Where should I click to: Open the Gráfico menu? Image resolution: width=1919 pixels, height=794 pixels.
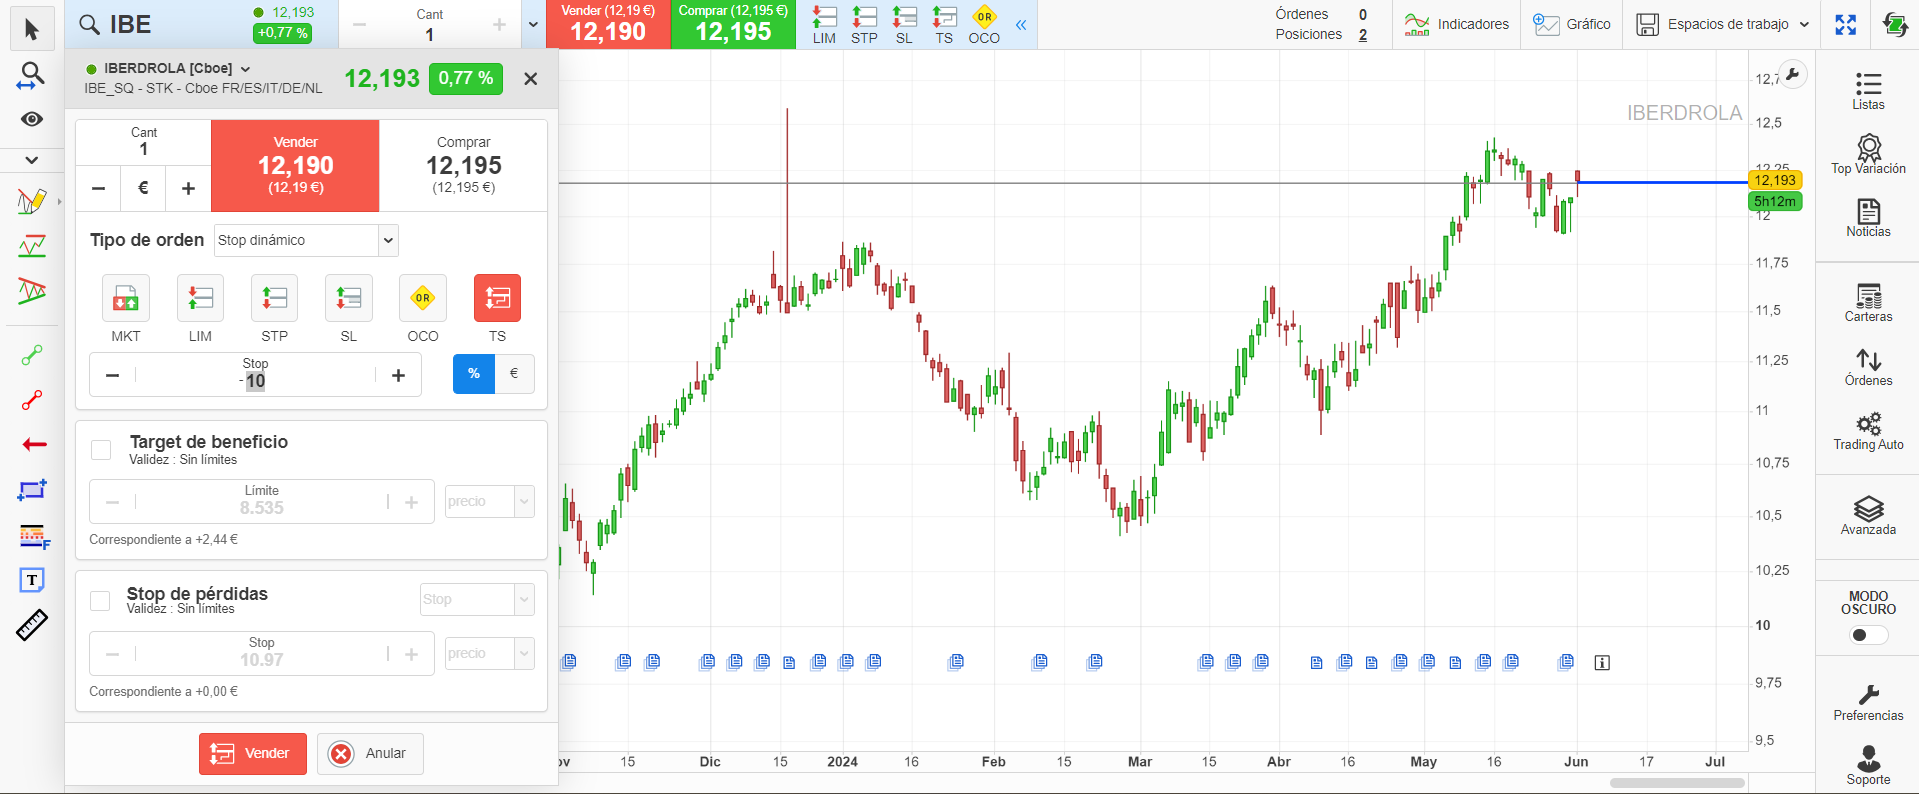coord(1572,25)
